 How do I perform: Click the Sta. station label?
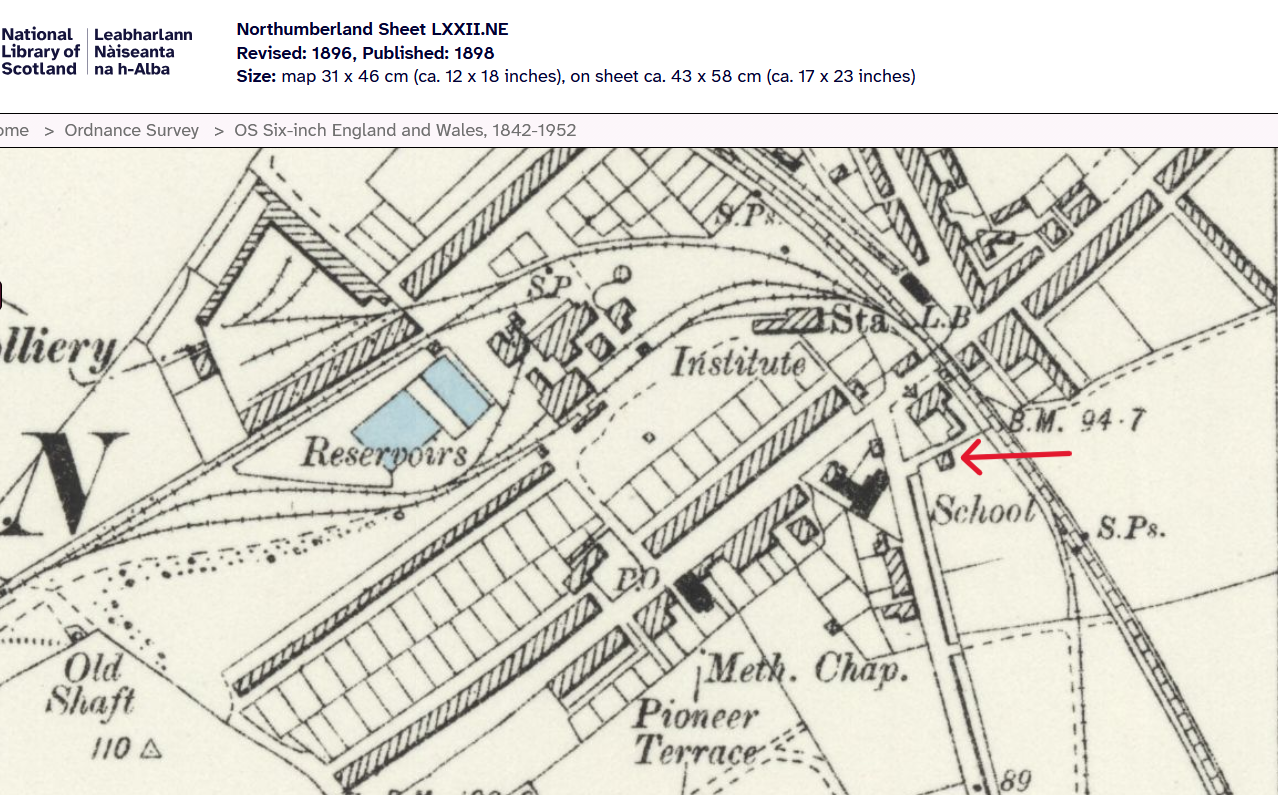pos(860,320)
